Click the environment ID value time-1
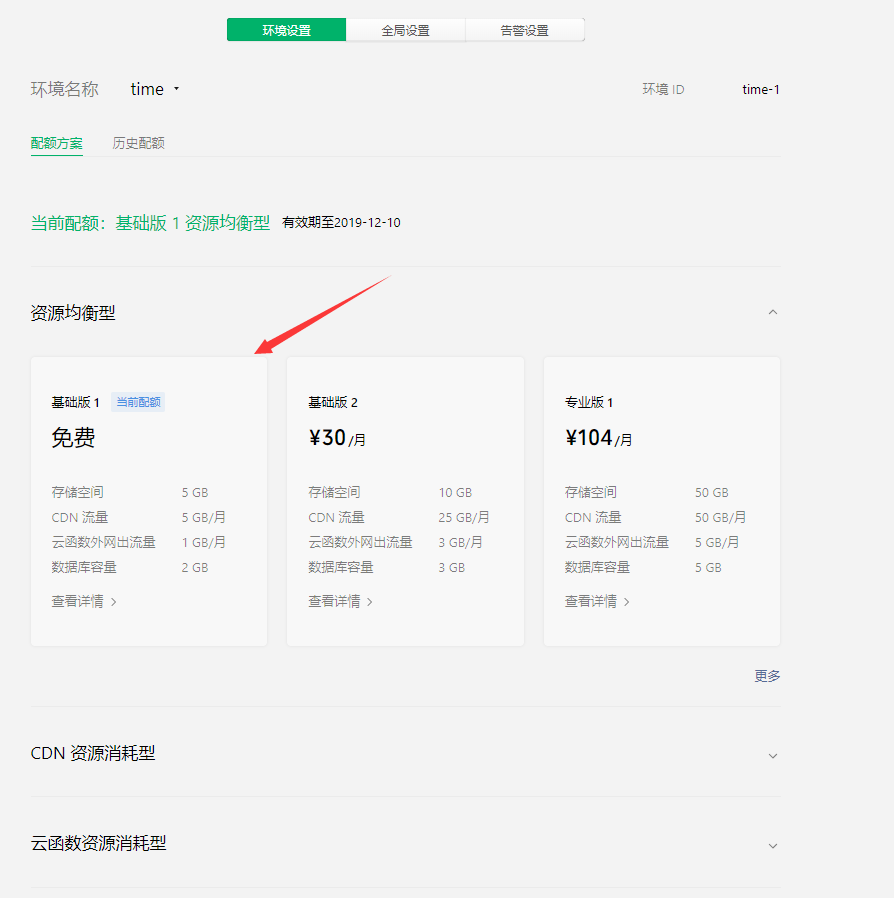The image size is (894, 898). pyautogui.click(x=760, y=89)
